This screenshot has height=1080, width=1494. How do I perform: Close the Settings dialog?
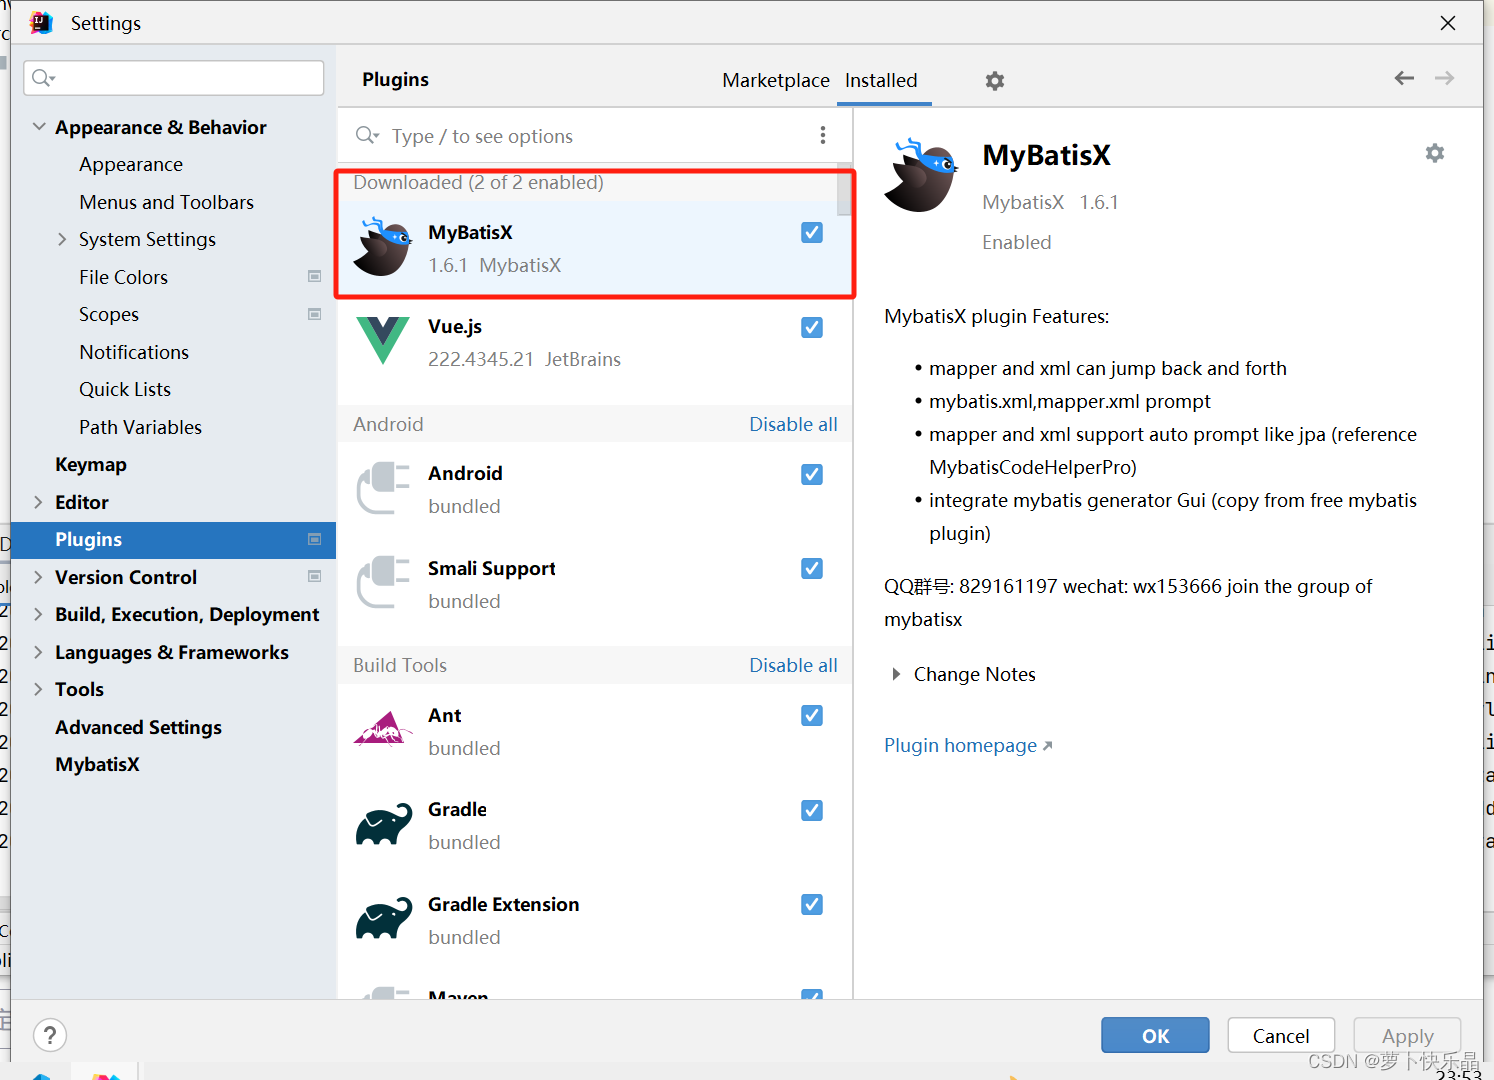pyautogui.click(x=1447, y=22)
